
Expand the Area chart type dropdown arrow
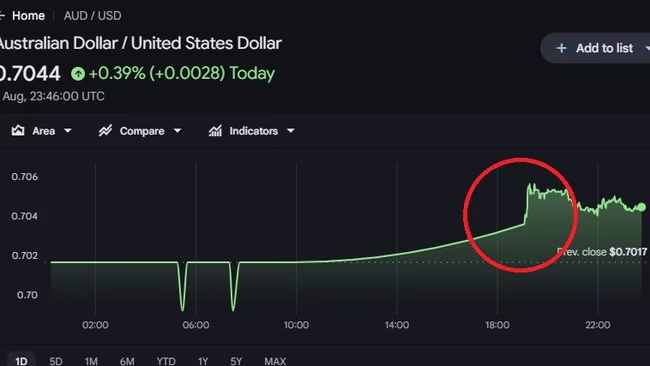pyautogui.click(x=68, y=131)
